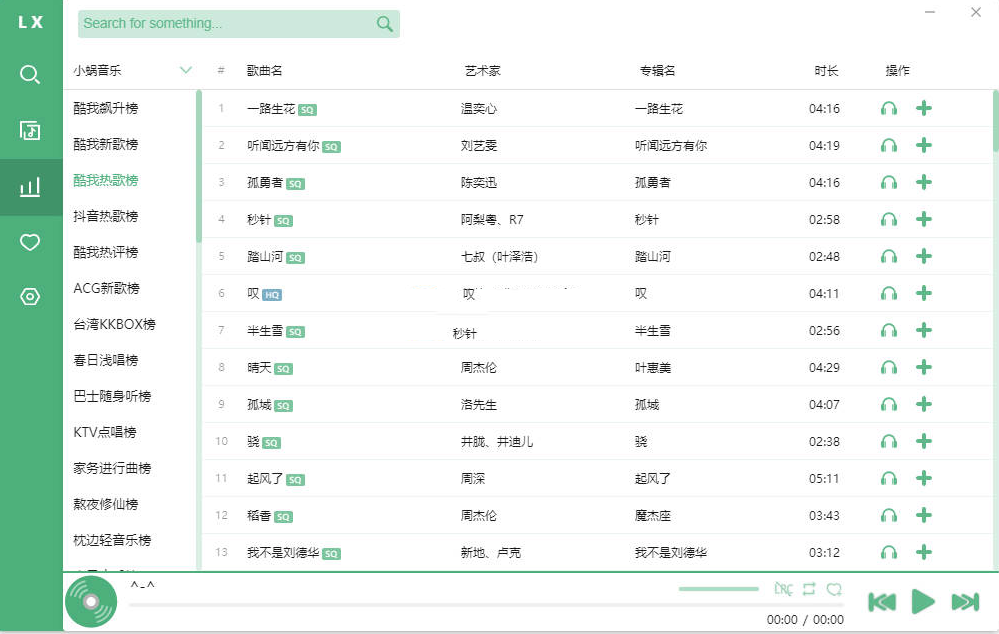Play 孤勇者 using its headphone icon
The width and height of the screenshot is (999, 634).
click(888, 182)
